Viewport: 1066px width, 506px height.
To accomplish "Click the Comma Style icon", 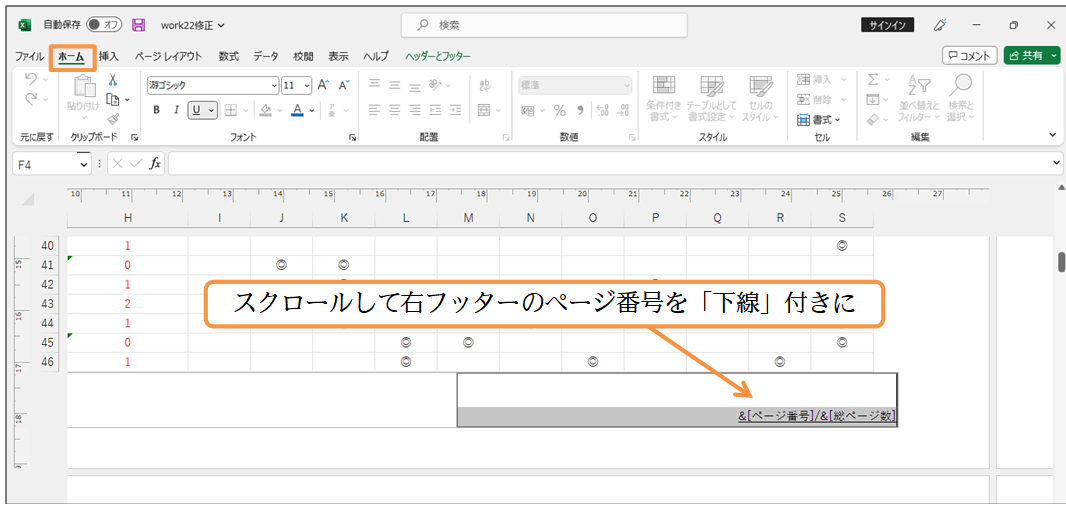I will [580, 110].
